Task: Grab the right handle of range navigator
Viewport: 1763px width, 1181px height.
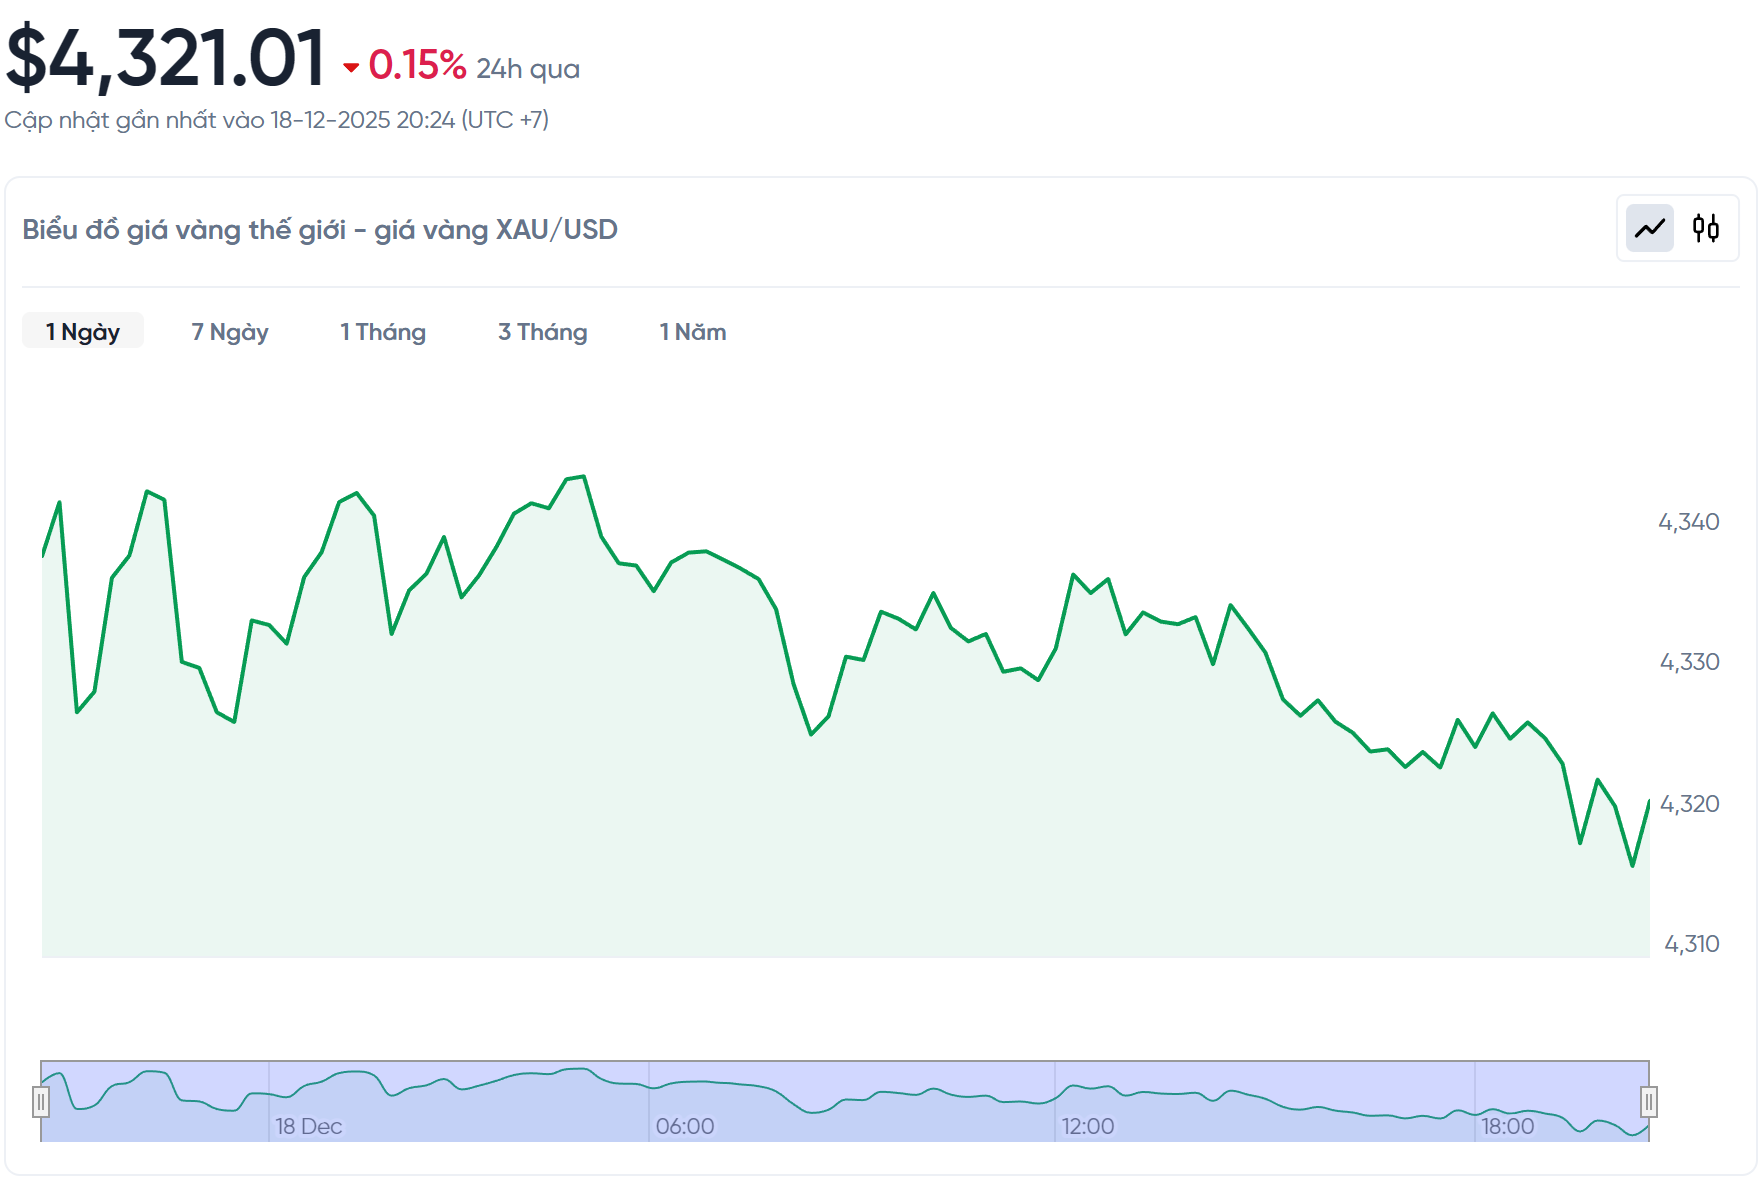Action: (1648, 1102)
